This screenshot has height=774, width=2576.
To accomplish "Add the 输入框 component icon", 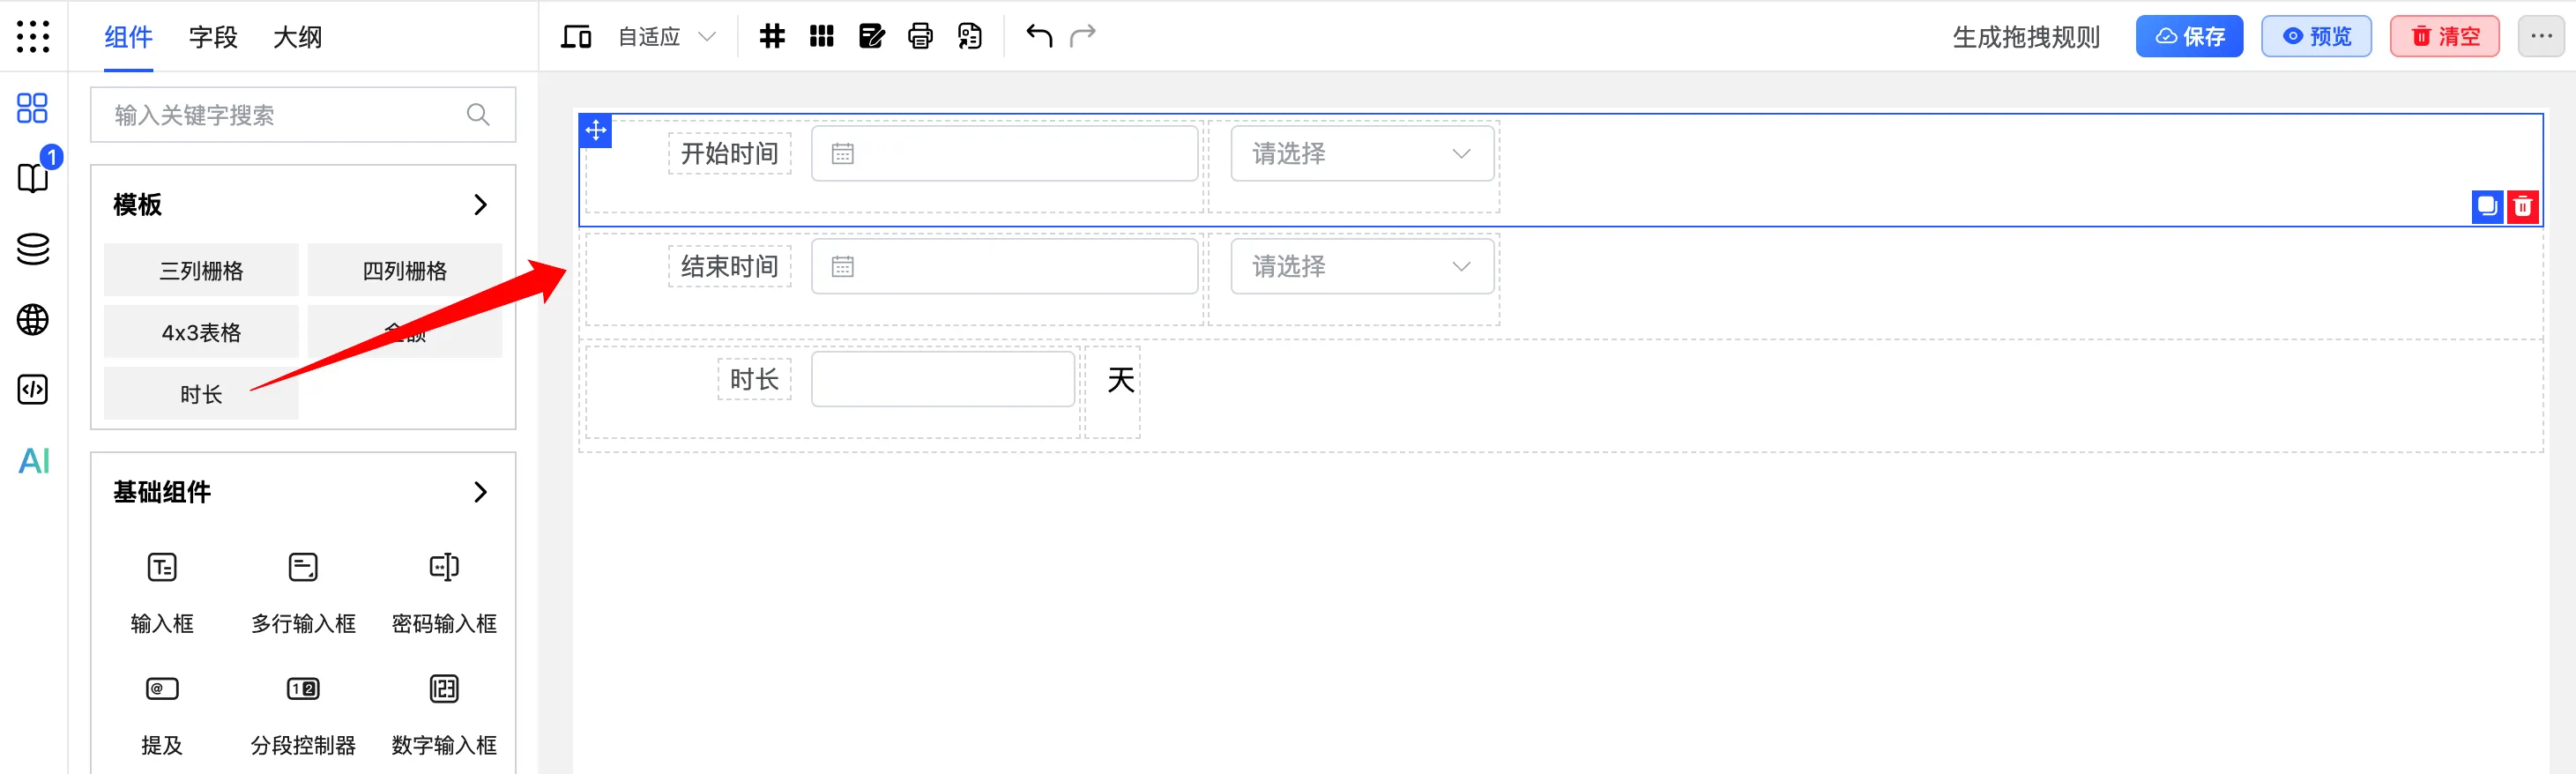I will coord(162,567).
